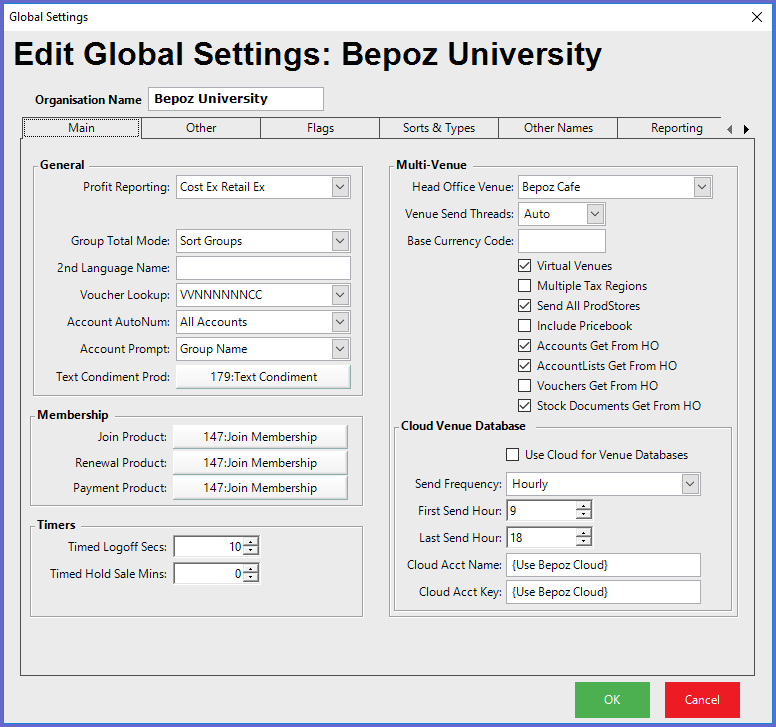Click the Join Product button
This screenshot has width=776, height=727.
pos(260,437)
